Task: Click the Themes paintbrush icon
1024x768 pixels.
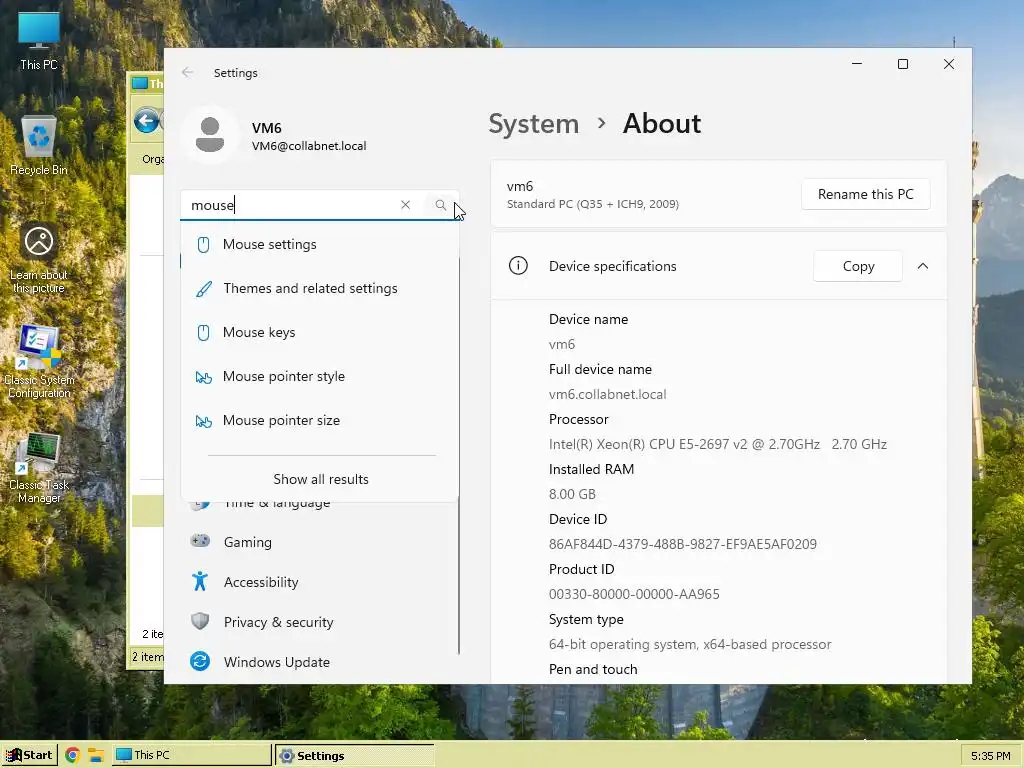Action: point(204,289)
